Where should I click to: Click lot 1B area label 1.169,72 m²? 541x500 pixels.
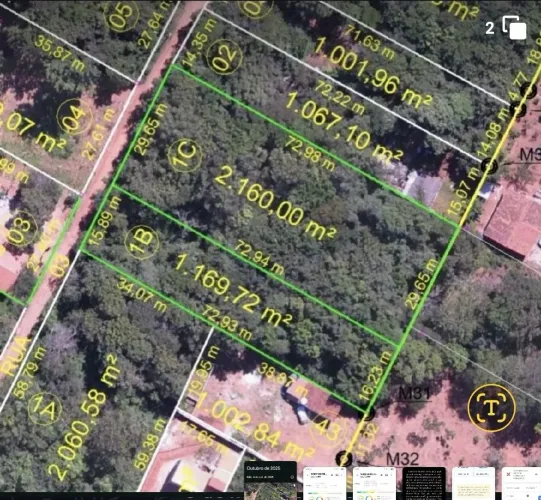(x=234, y=291)
